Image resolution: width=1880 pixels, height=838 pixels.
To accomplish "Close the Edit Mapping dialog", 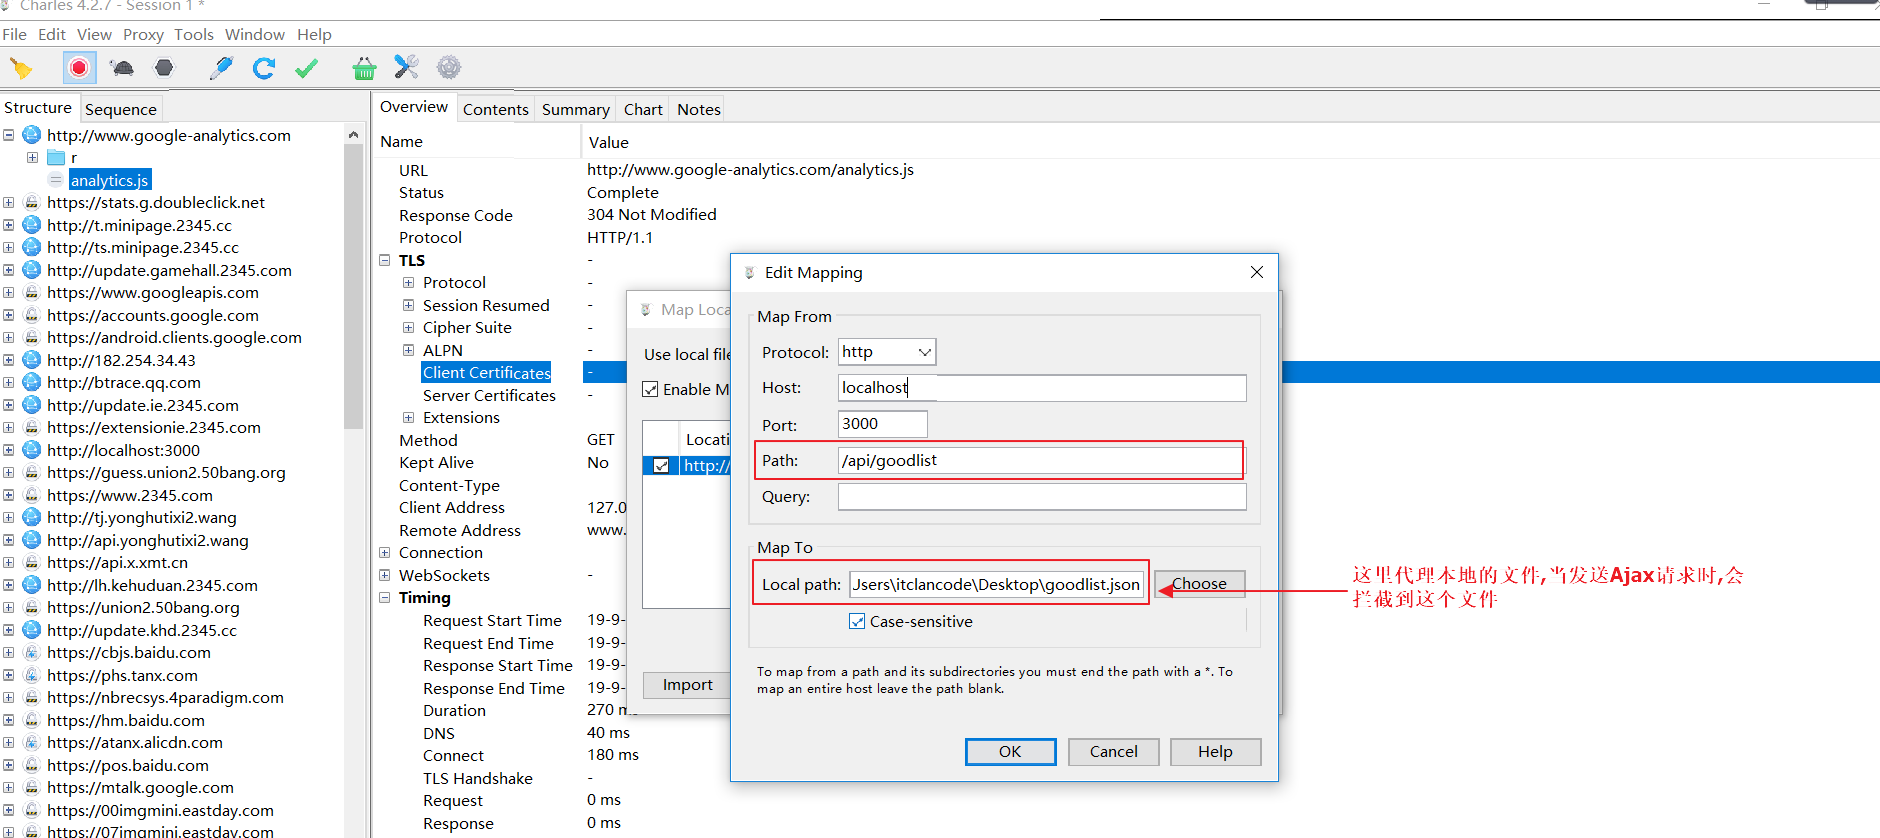I will [1257, 272].
